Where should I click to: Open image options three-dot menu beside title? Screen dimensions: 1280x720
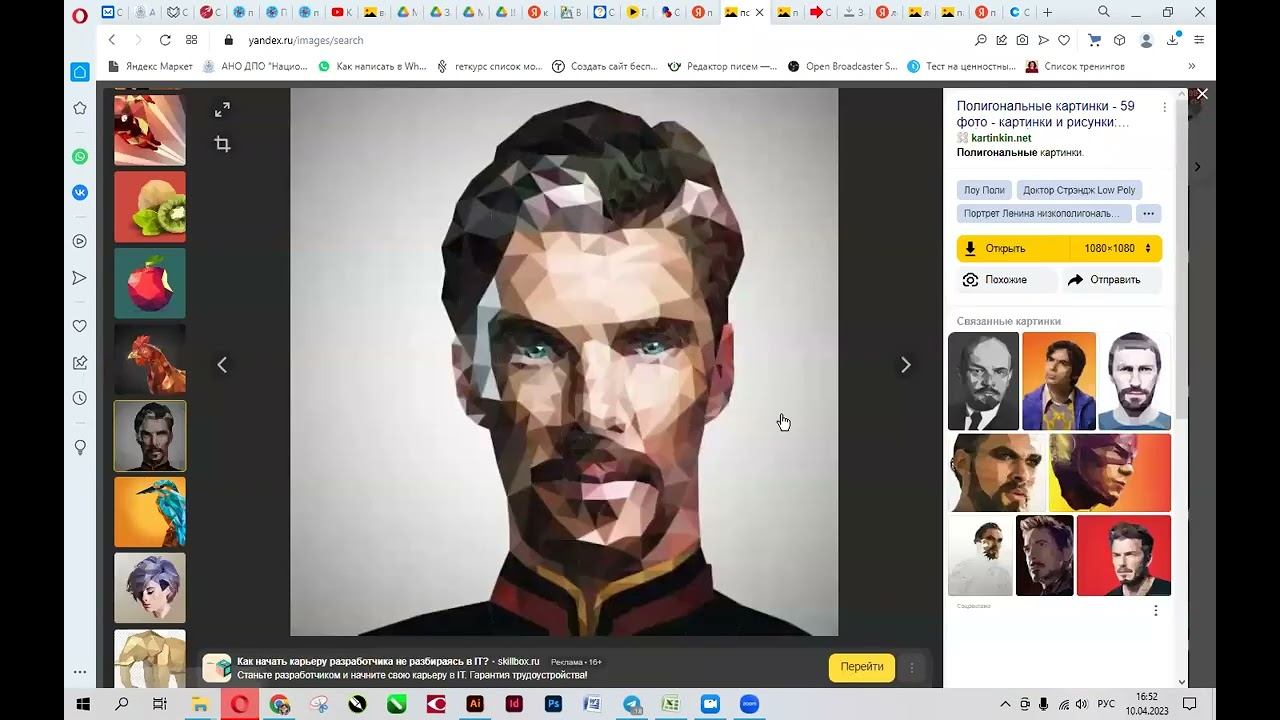coord(1164,107)
